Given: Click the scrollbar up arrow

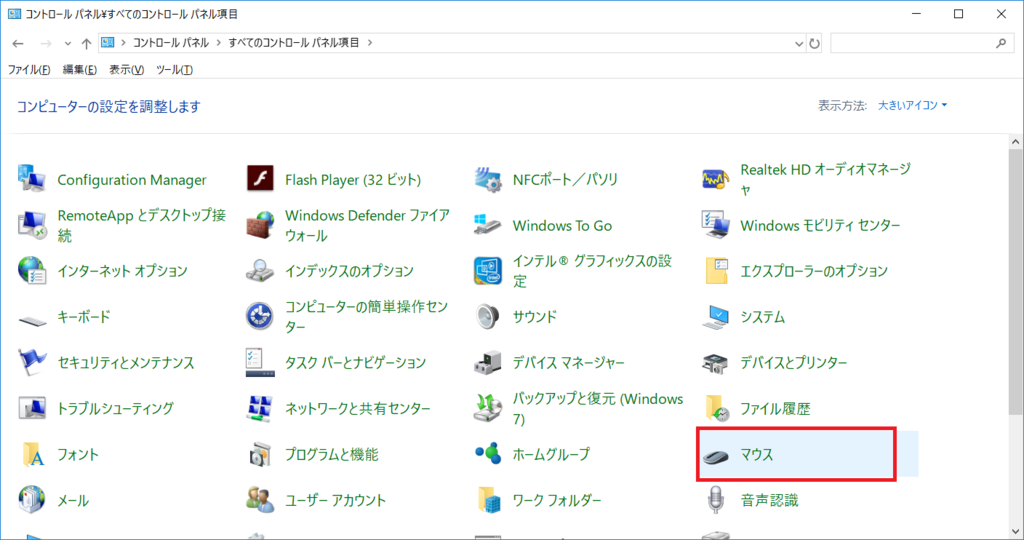Looking at the screenshot, I should point(1015,142).
